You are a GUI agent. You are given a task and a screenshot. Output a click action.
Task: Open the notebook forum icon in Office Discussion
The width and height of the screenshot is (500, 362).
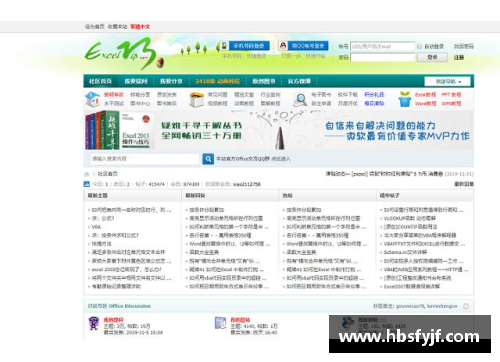point(220,323)
